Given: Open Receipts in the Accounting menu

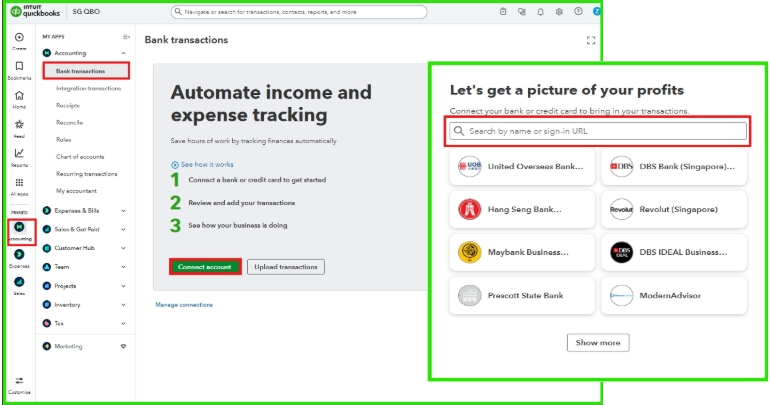Looking at the screenshot, I should (x=68, y=106).
